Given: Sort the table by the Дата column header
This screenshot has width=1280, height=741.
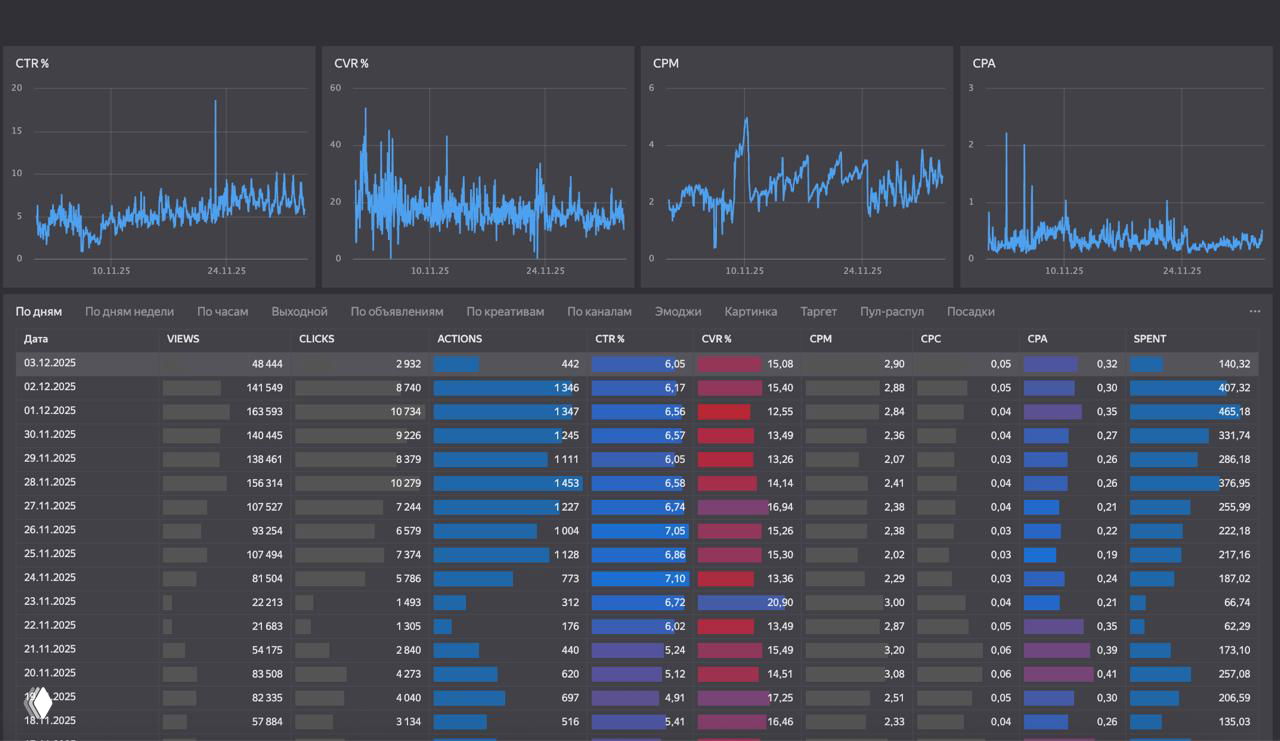Looking at the screenshot, I should (x=36, y=339).
